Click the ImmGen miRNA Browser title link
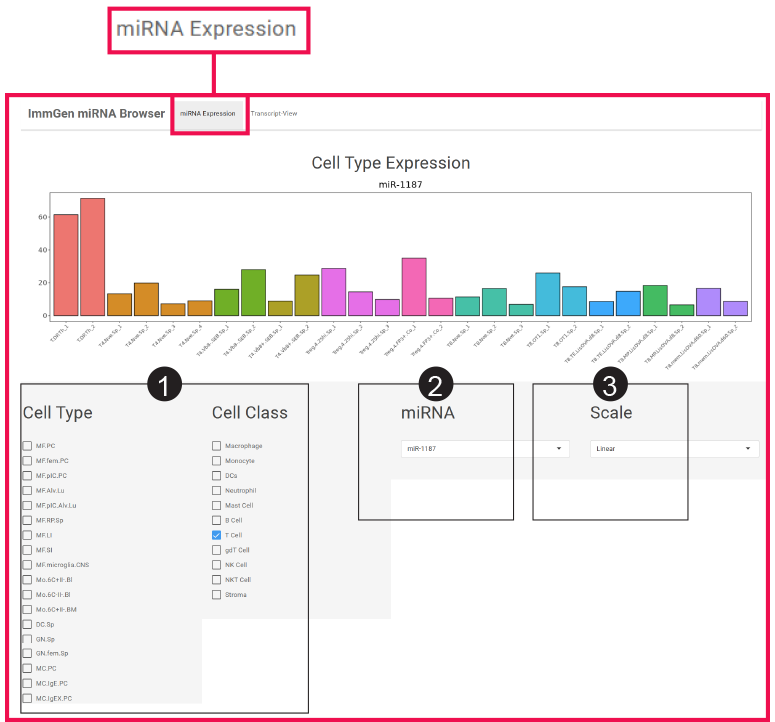Image resolution: width=775 pixels, height=722 pixels. coord(96,114)
